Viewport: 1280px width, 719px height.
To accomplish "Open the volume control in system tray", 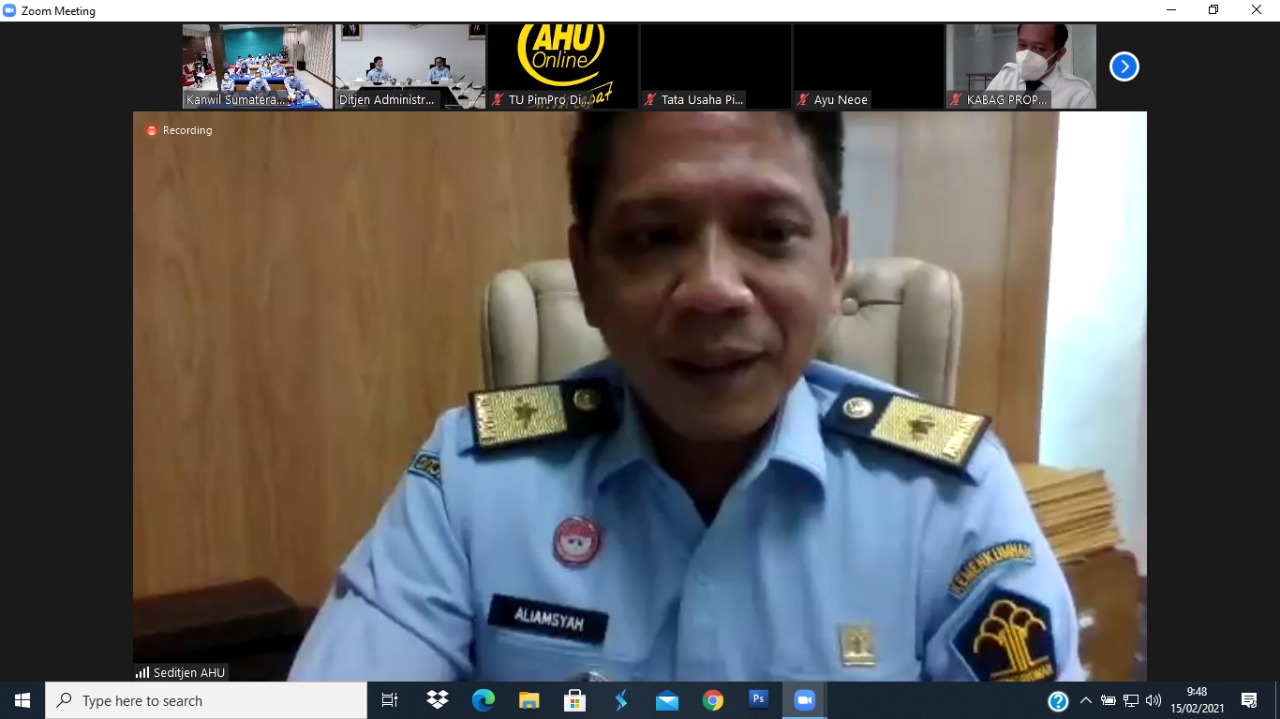I will [x=1153, y=701].
